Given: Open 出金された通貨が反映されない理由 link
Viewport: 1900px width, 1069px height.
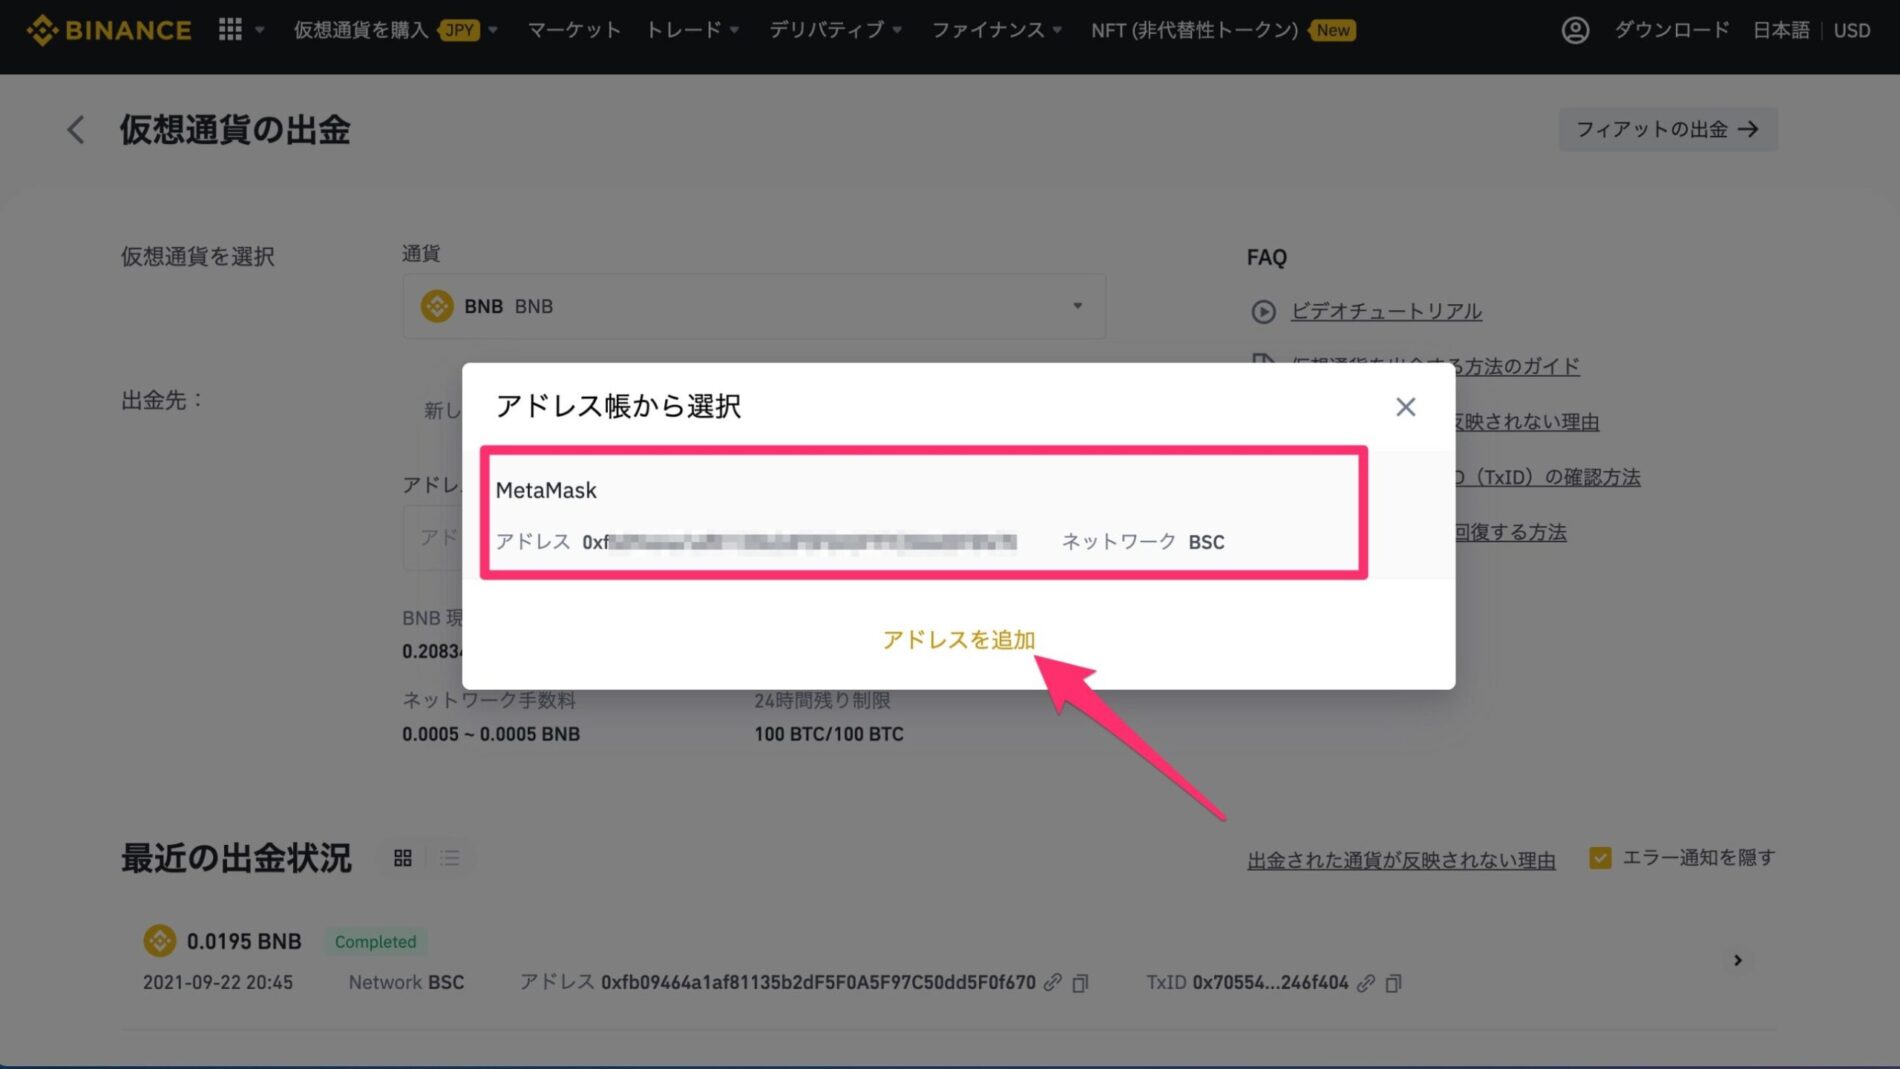Looking at the screenshot, I should [1401, 860].
